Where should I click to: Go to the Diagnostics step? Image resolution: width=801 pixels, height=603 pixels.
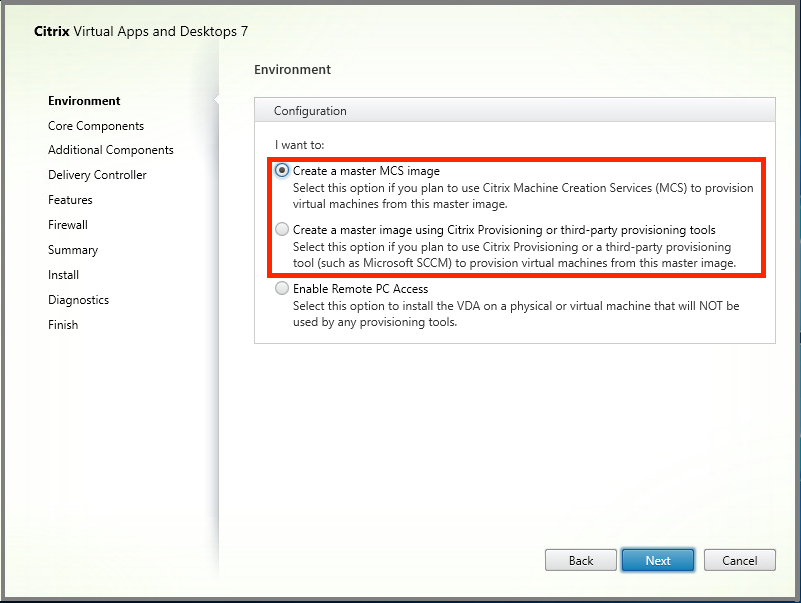pos(78,300)
